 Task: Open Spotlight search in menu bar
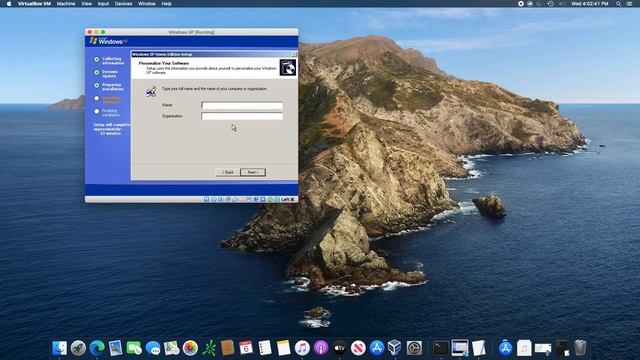click(618, 4)
